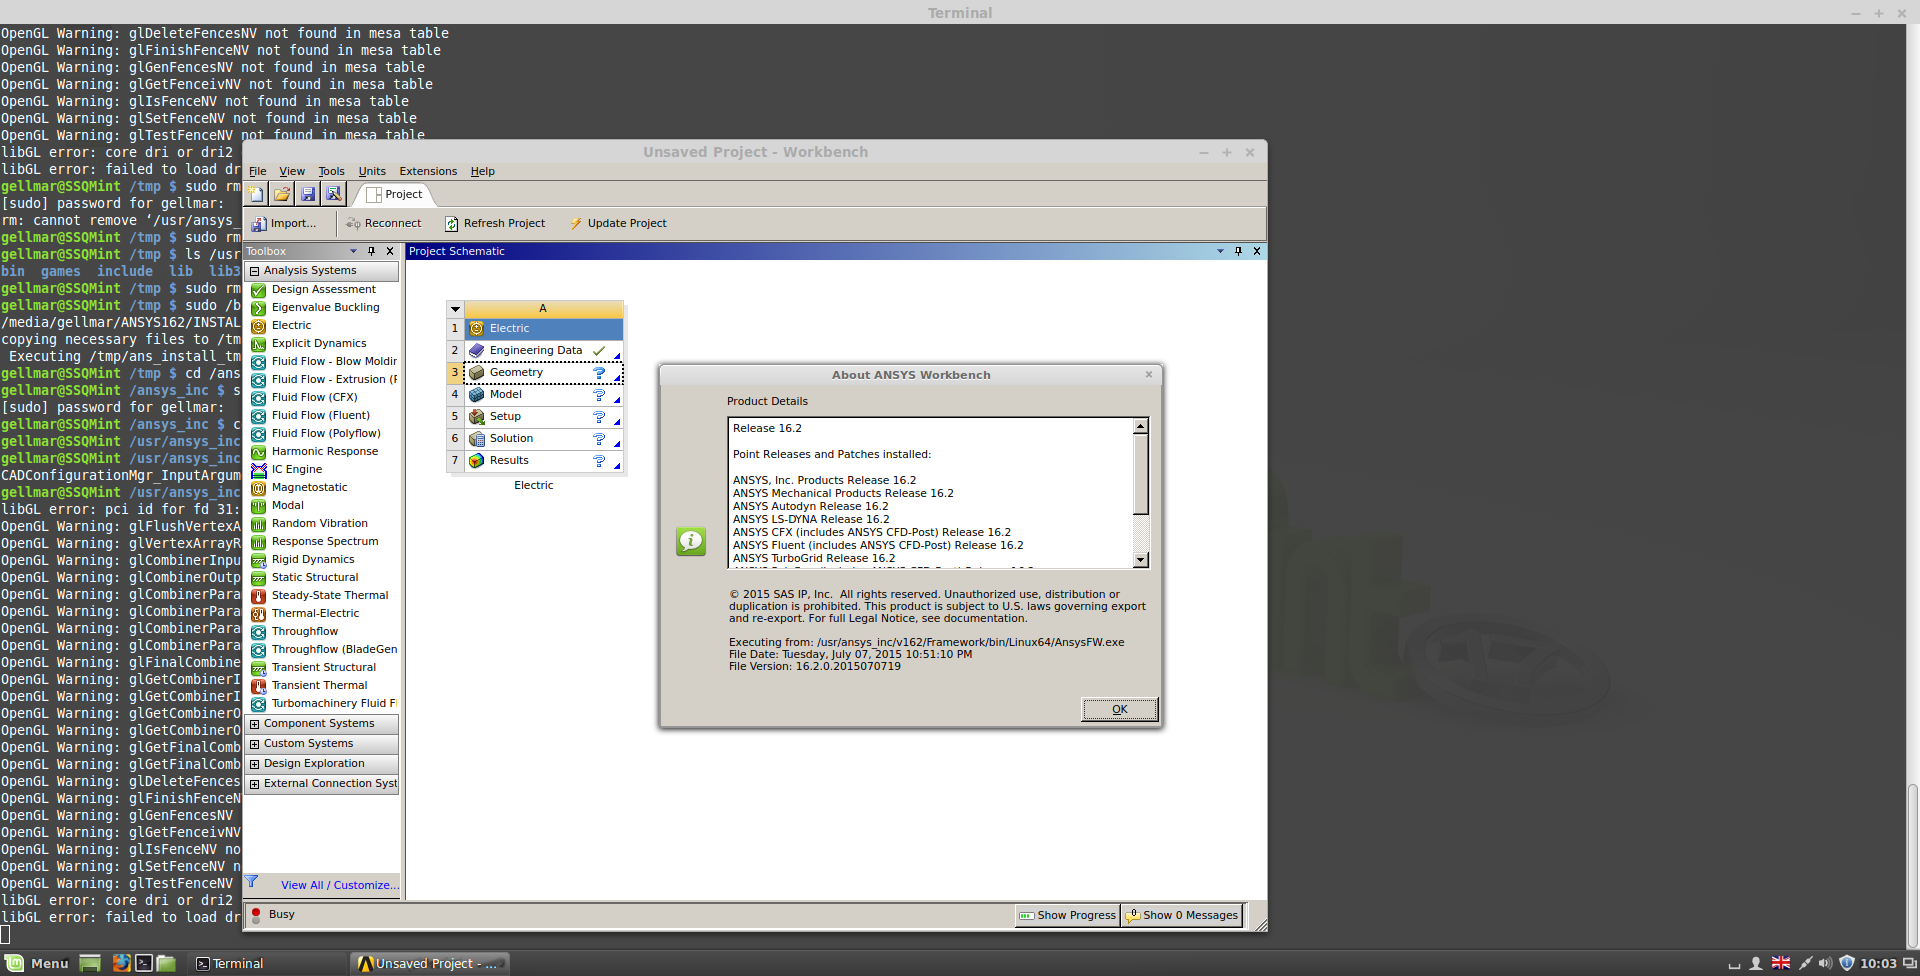
Task: Expand the Custom Systems group
Action: (255, 744)
